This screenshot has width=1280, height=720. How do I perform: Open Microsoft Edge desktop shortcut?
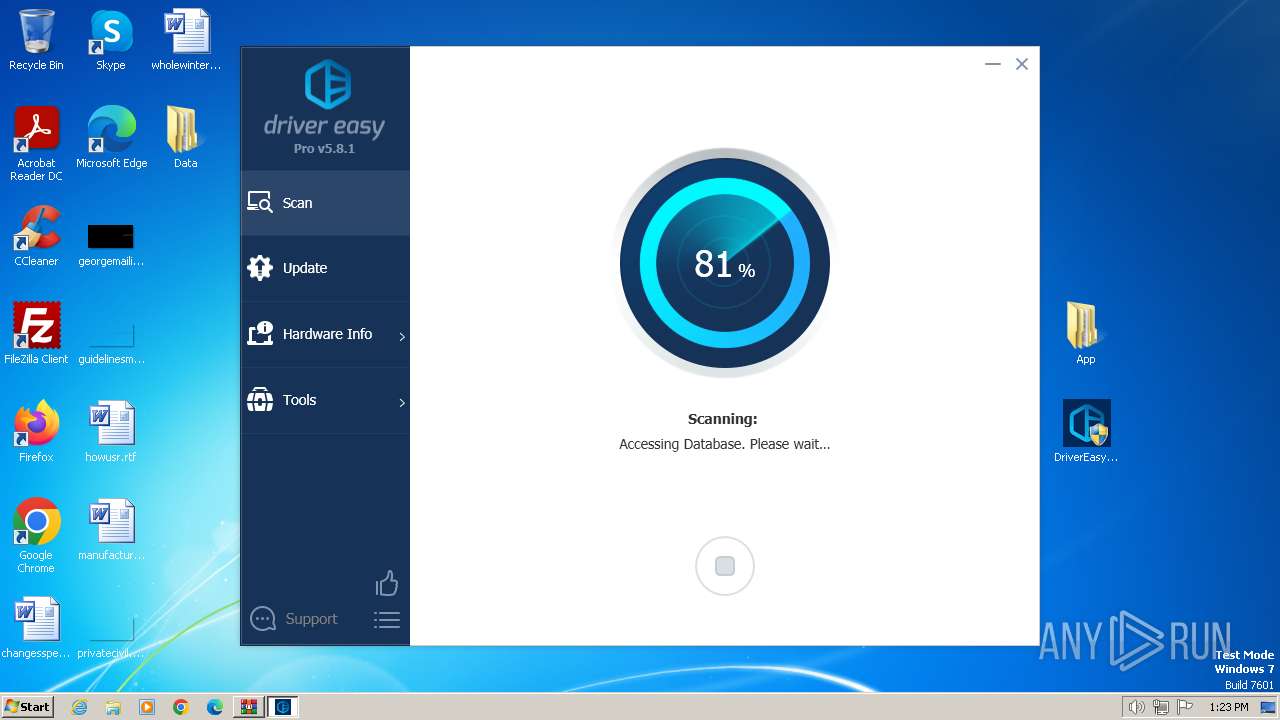111,137
